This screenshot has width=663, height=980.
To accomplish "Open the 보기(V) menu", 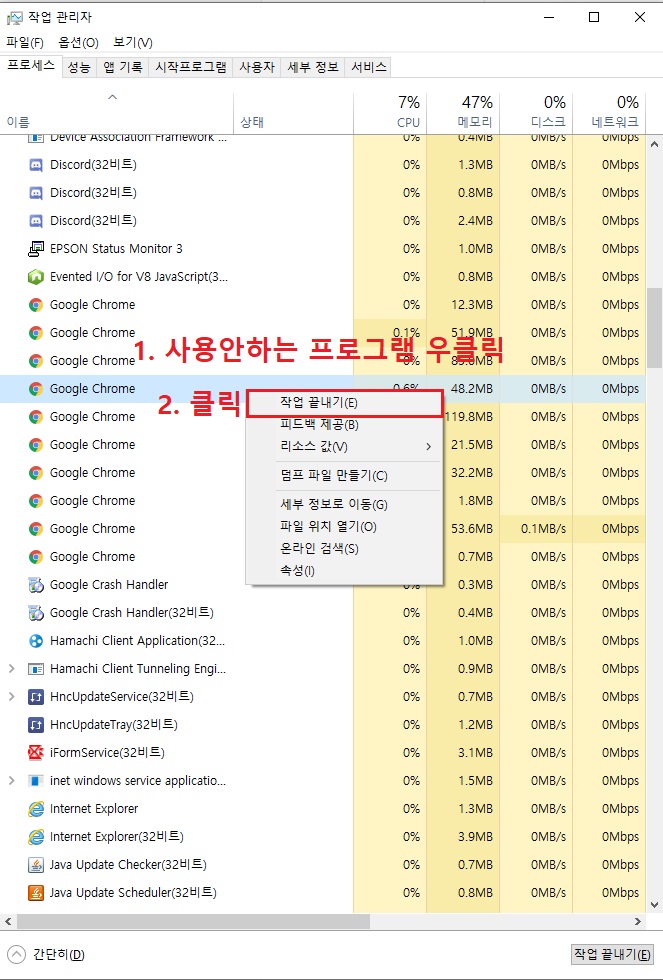I will [132, 42].
